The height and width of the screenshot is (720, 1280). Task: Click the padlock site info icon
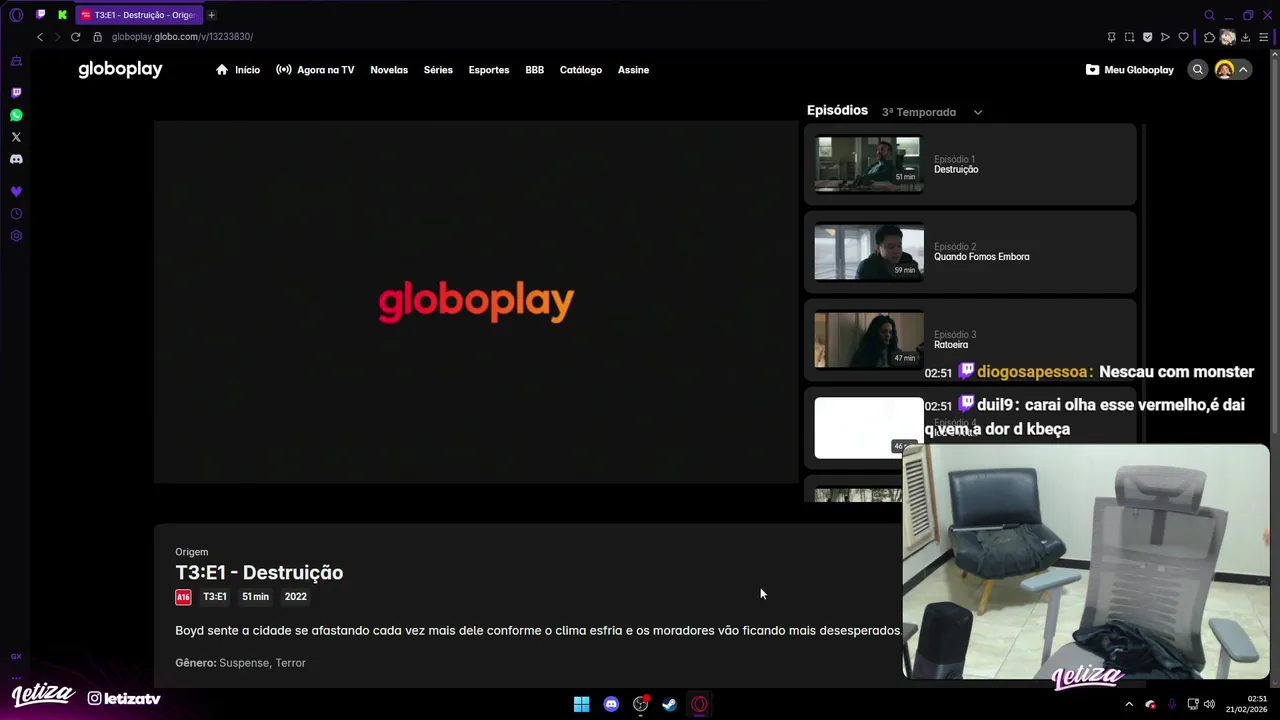tap(98, 37)
